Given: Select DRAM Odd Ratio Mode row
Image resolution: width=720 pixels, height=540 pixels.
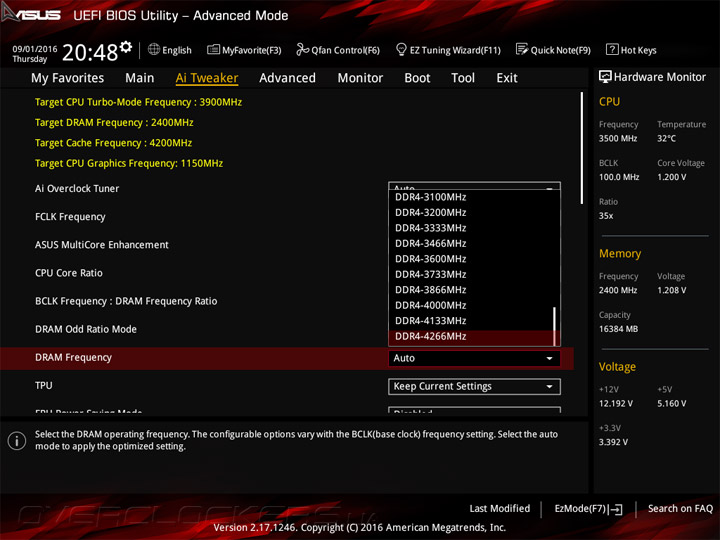Looking at the screenshot, I should [x=86, y=329].
